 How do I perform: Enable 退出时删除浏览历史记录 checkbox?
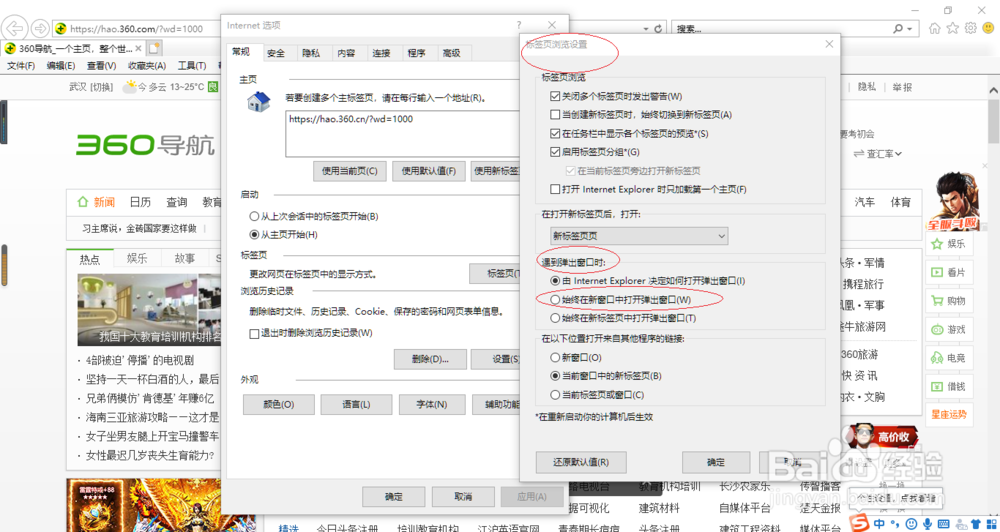tap(254, 333)
